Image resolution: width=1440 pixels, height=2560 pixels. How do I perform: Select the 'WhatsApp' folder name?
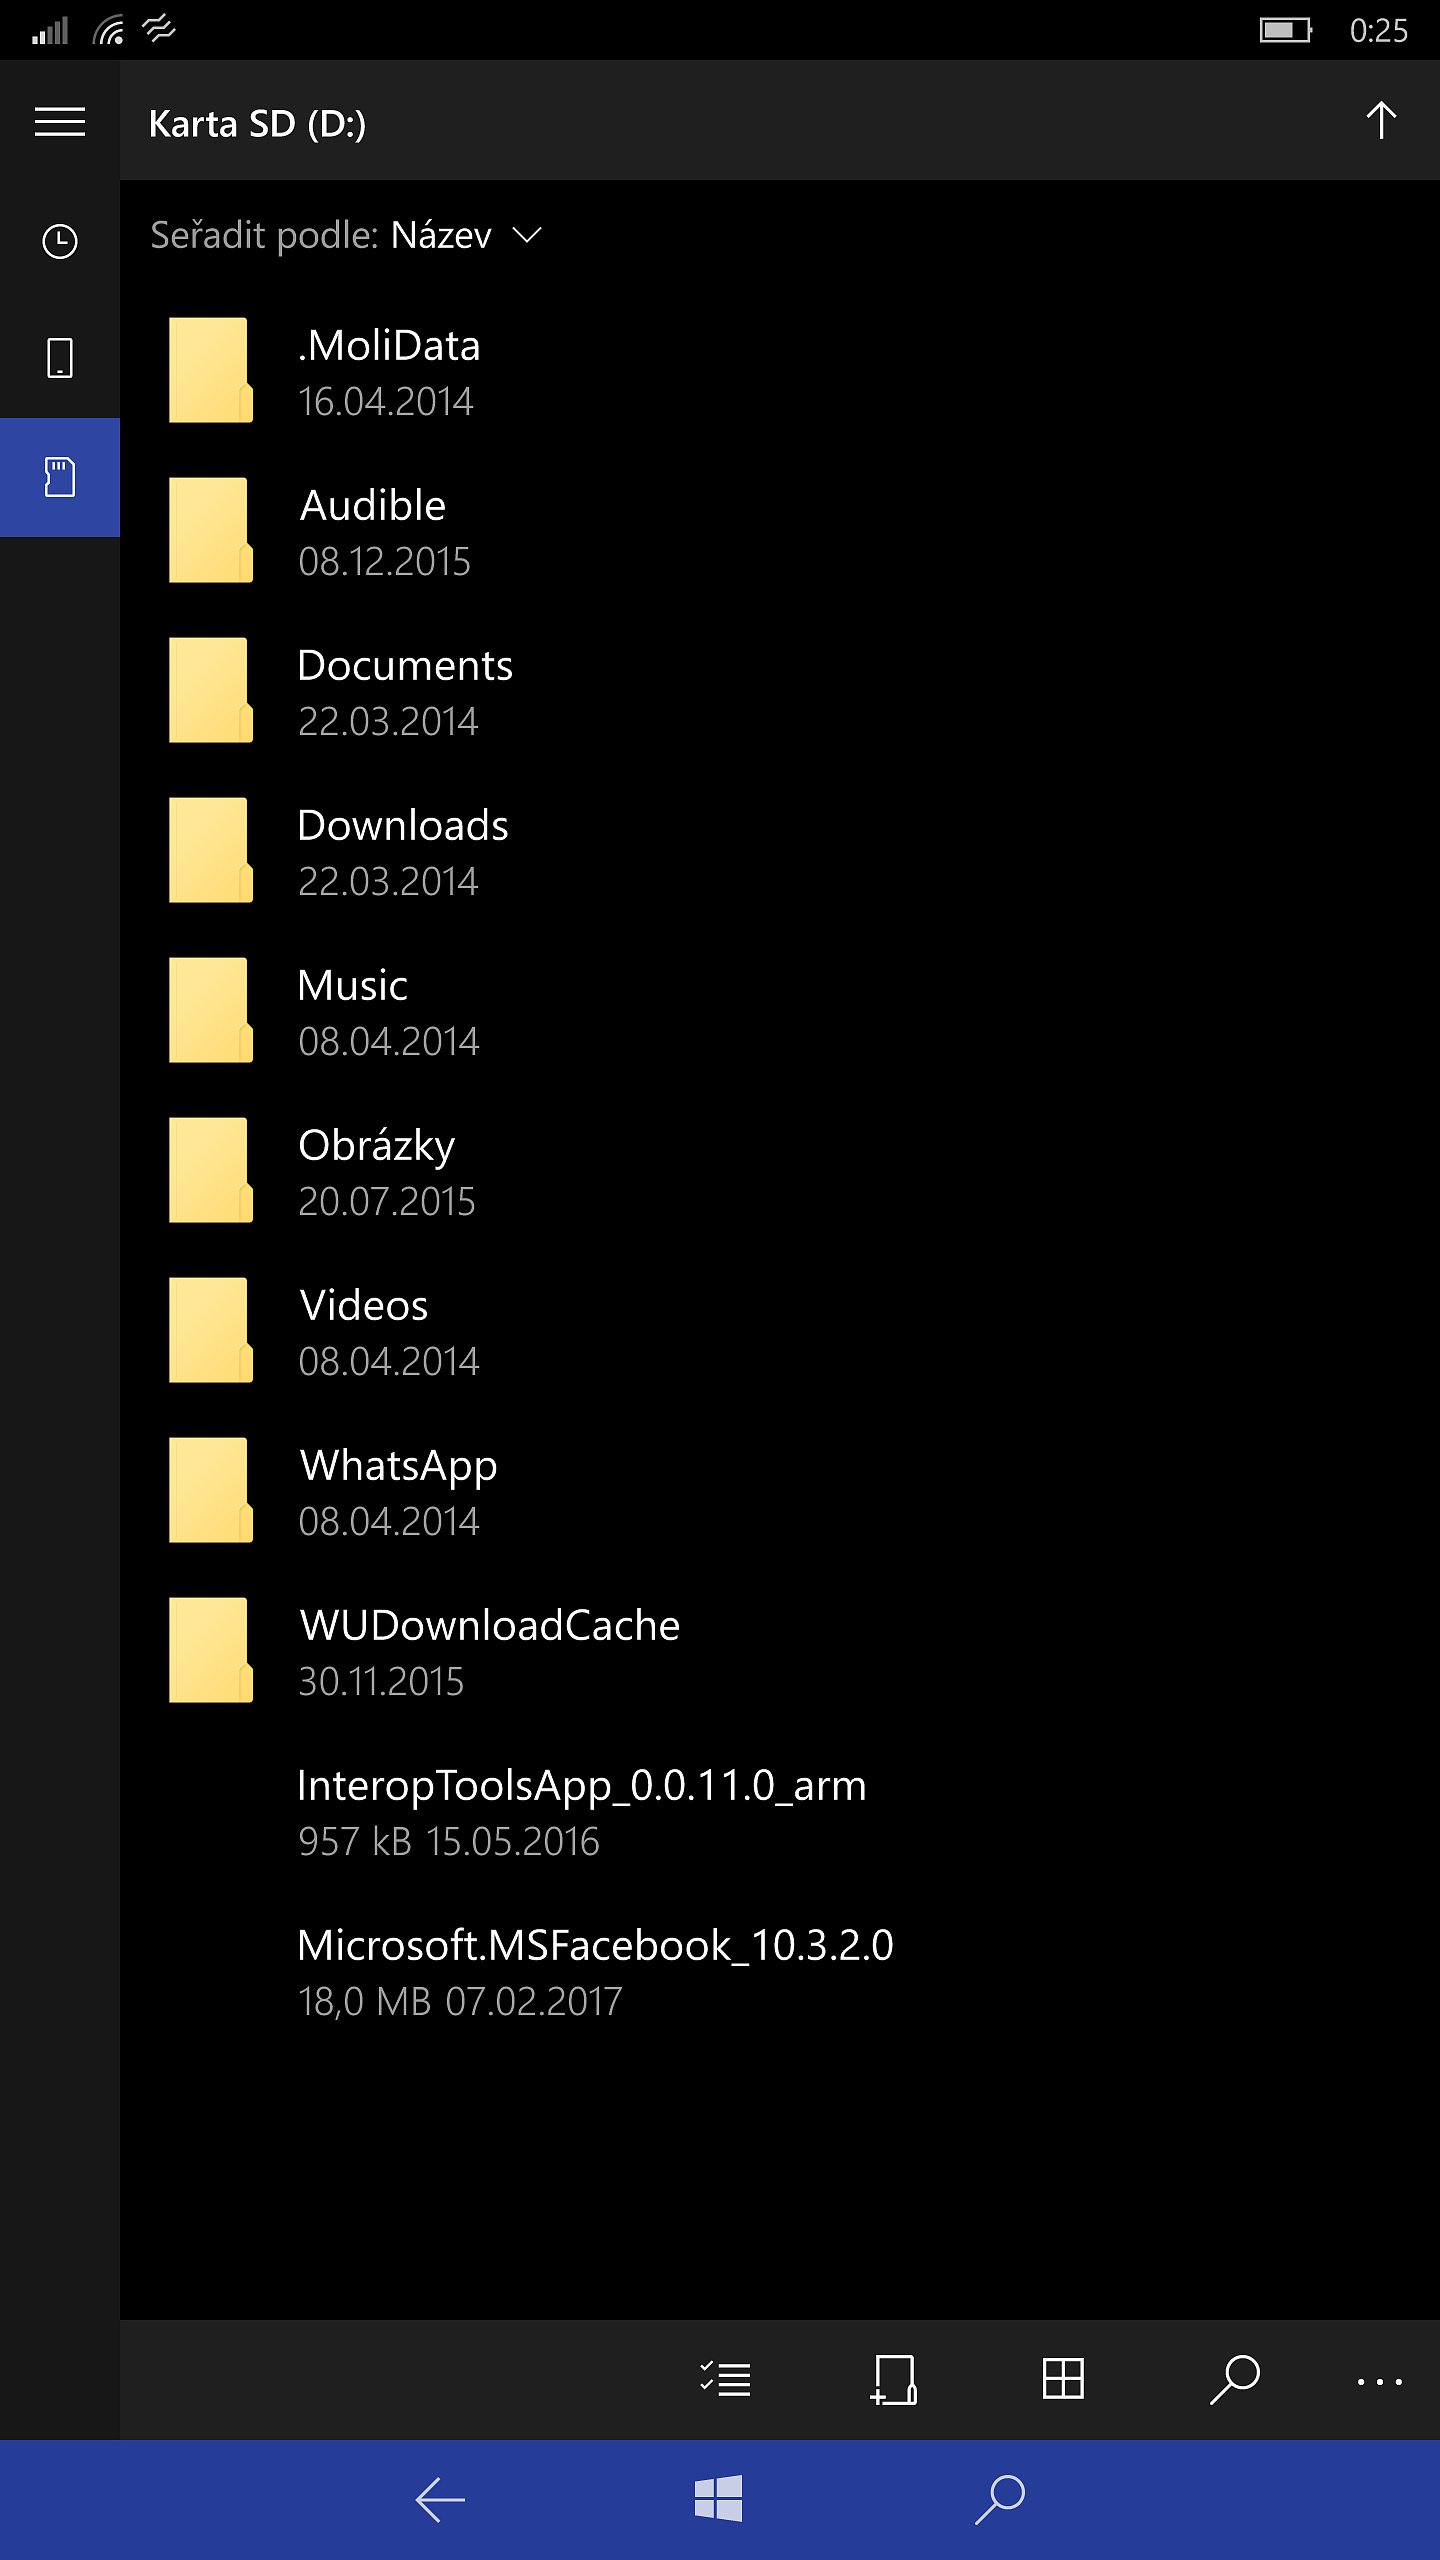(399, 1467)
